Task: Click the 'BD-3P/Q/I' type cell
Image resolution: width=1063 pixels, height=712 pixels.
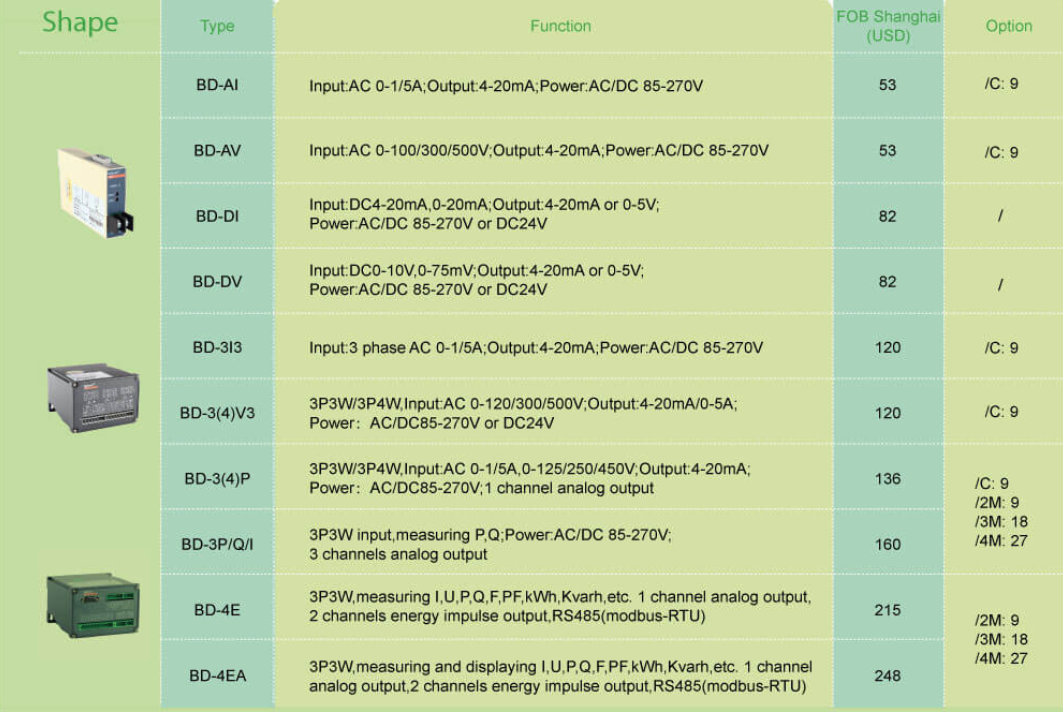Action: [217, 545]
